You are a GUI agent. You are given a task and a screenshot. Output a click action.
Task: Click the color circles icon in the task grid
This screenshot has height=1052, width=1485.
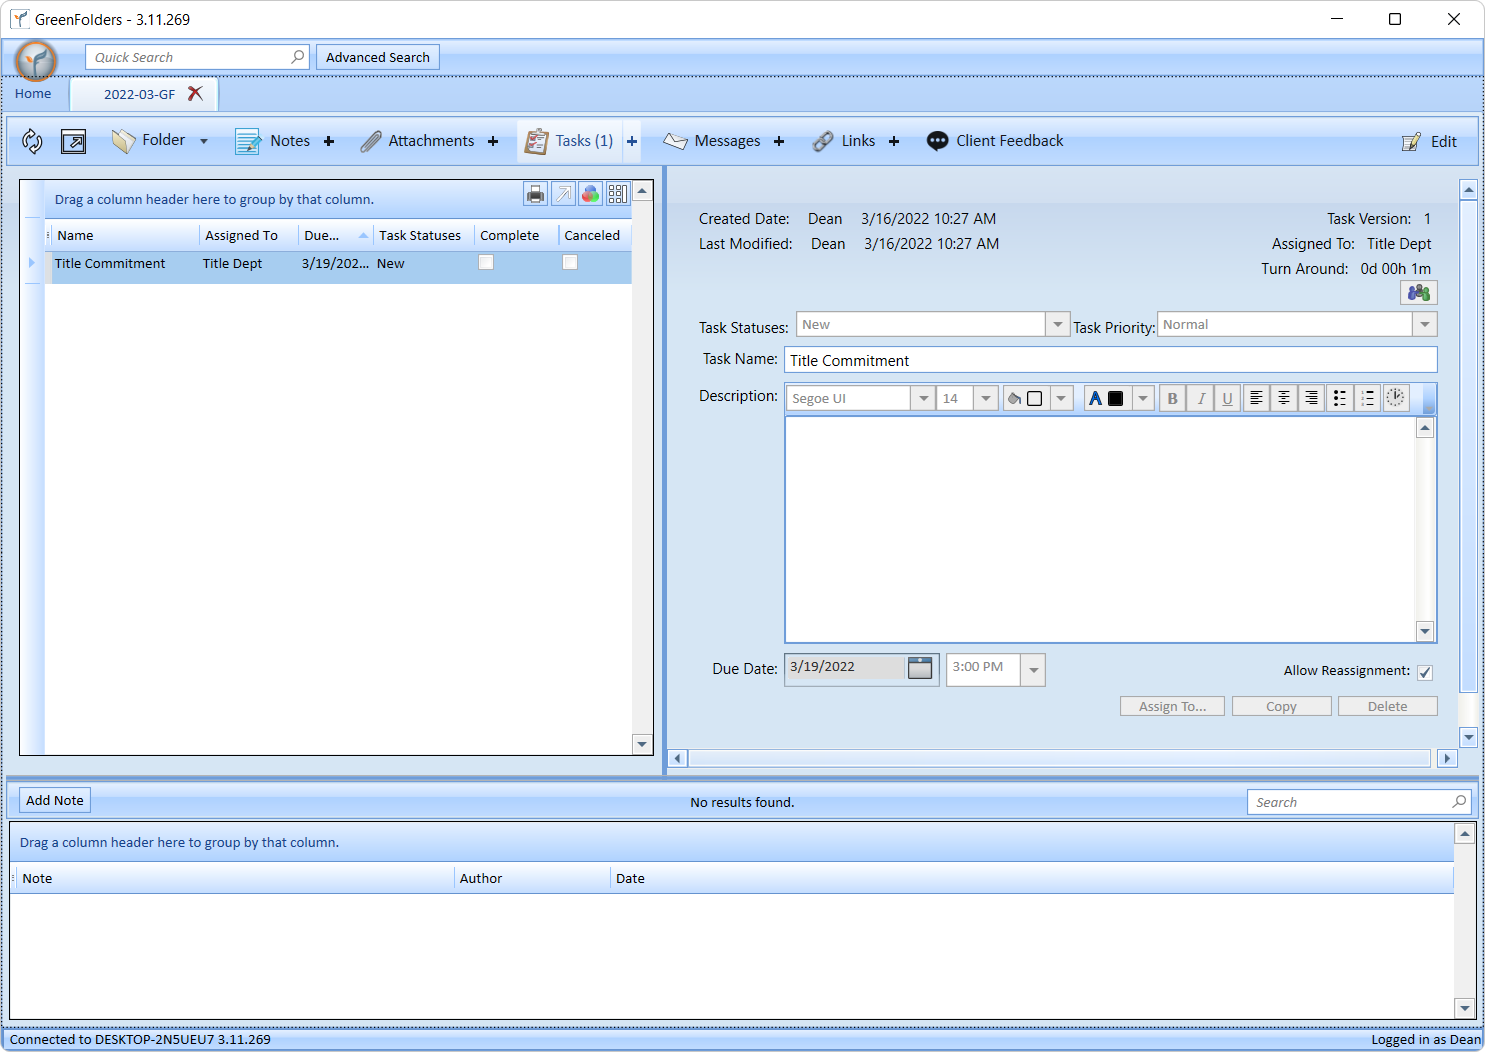click(x=591, y=194)
